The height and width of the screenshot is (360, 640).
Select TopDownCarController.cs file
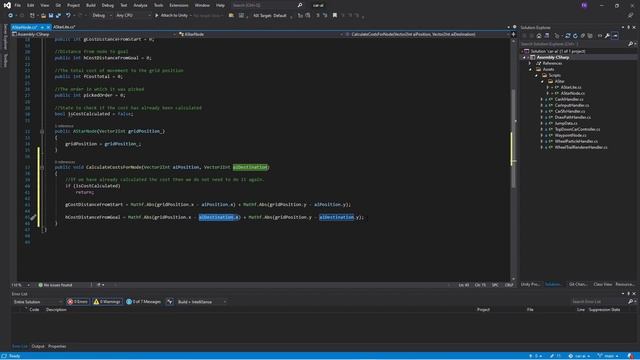tap(577, 129)
